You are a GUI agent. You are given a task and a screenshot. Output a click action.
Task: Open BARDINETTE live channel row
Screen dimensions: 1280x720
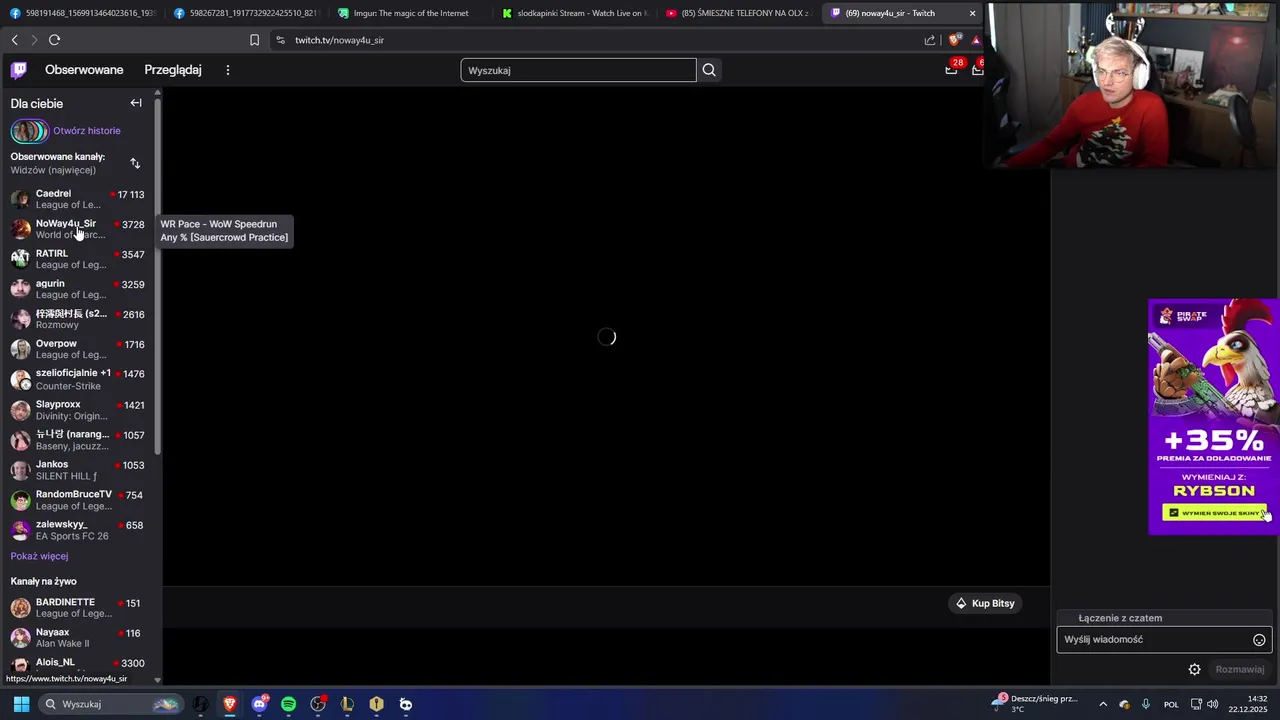click(79, 608)
